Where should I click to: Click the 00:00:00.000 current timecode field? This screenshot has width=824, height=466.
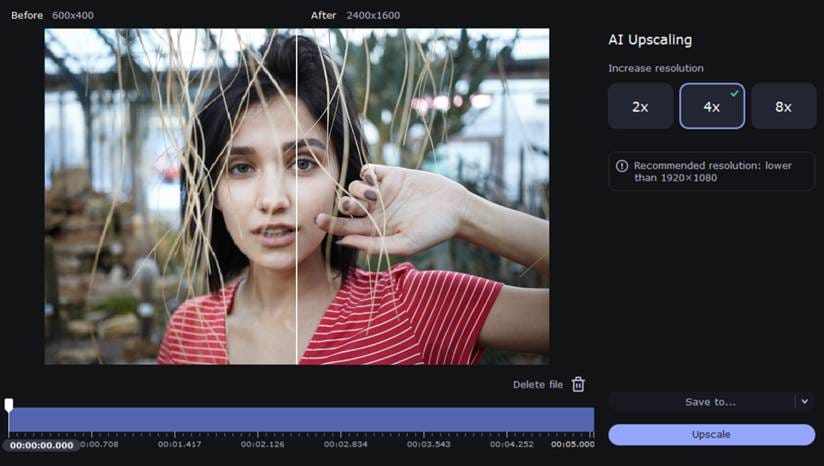pyautogui.click(x=42, y=445)
